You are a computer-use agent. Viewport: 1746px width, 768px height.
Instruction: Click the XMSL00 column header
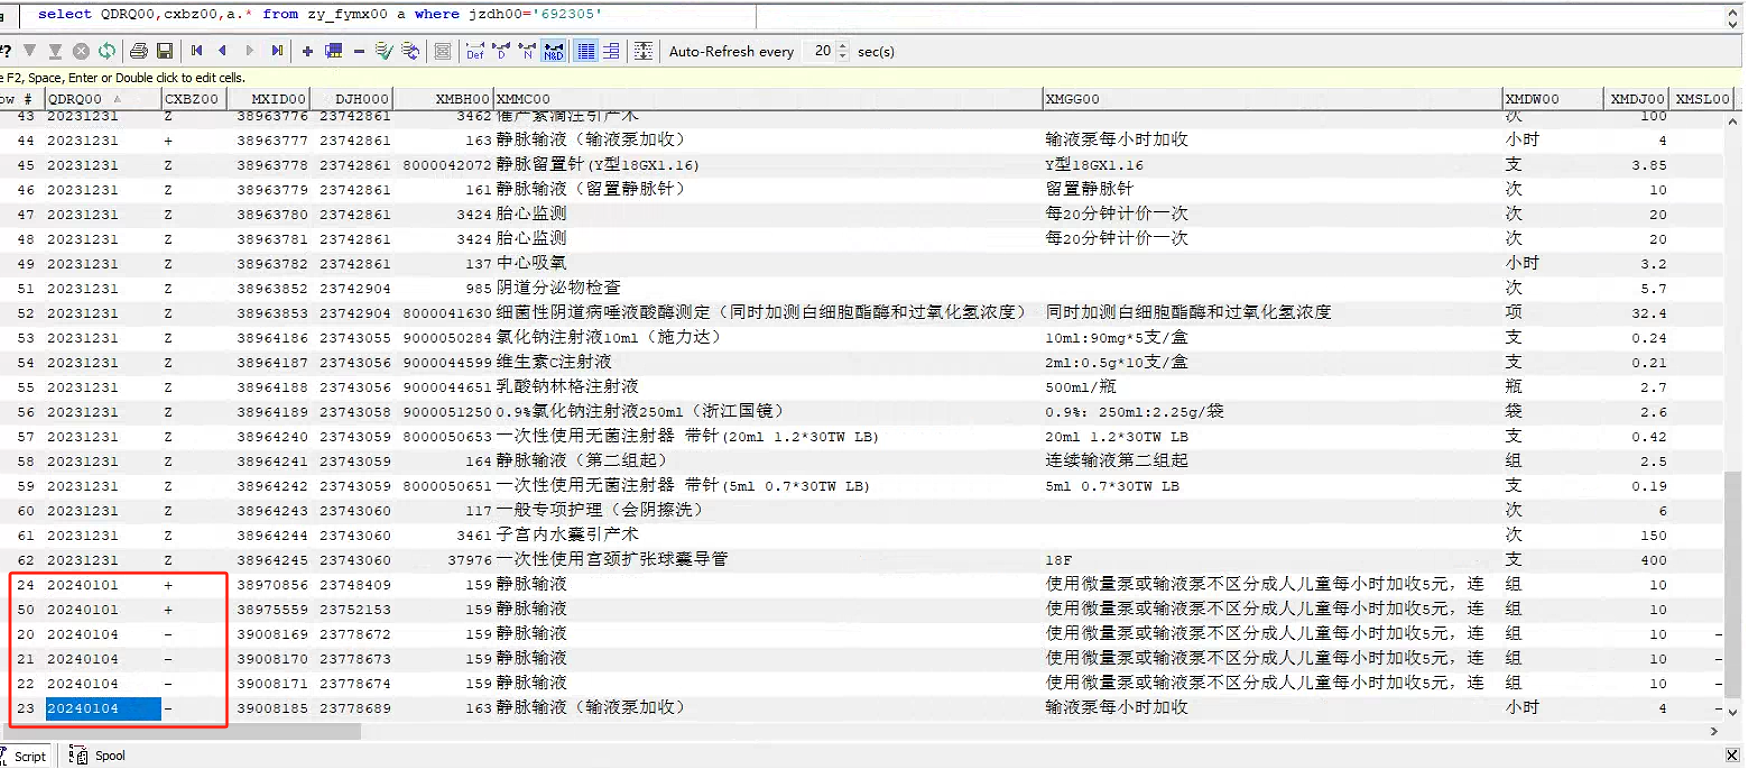(x=1701, y=99)
